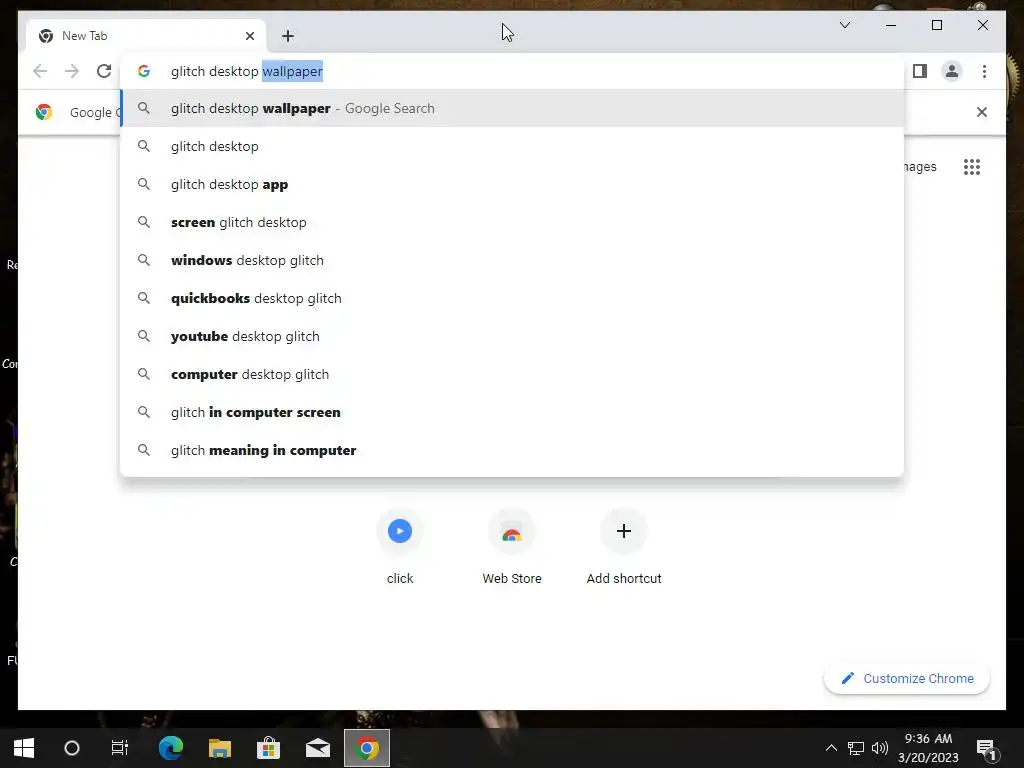
Task: Pick the 'screen glitch desktop' suggestion
Action: click(513, 222)
